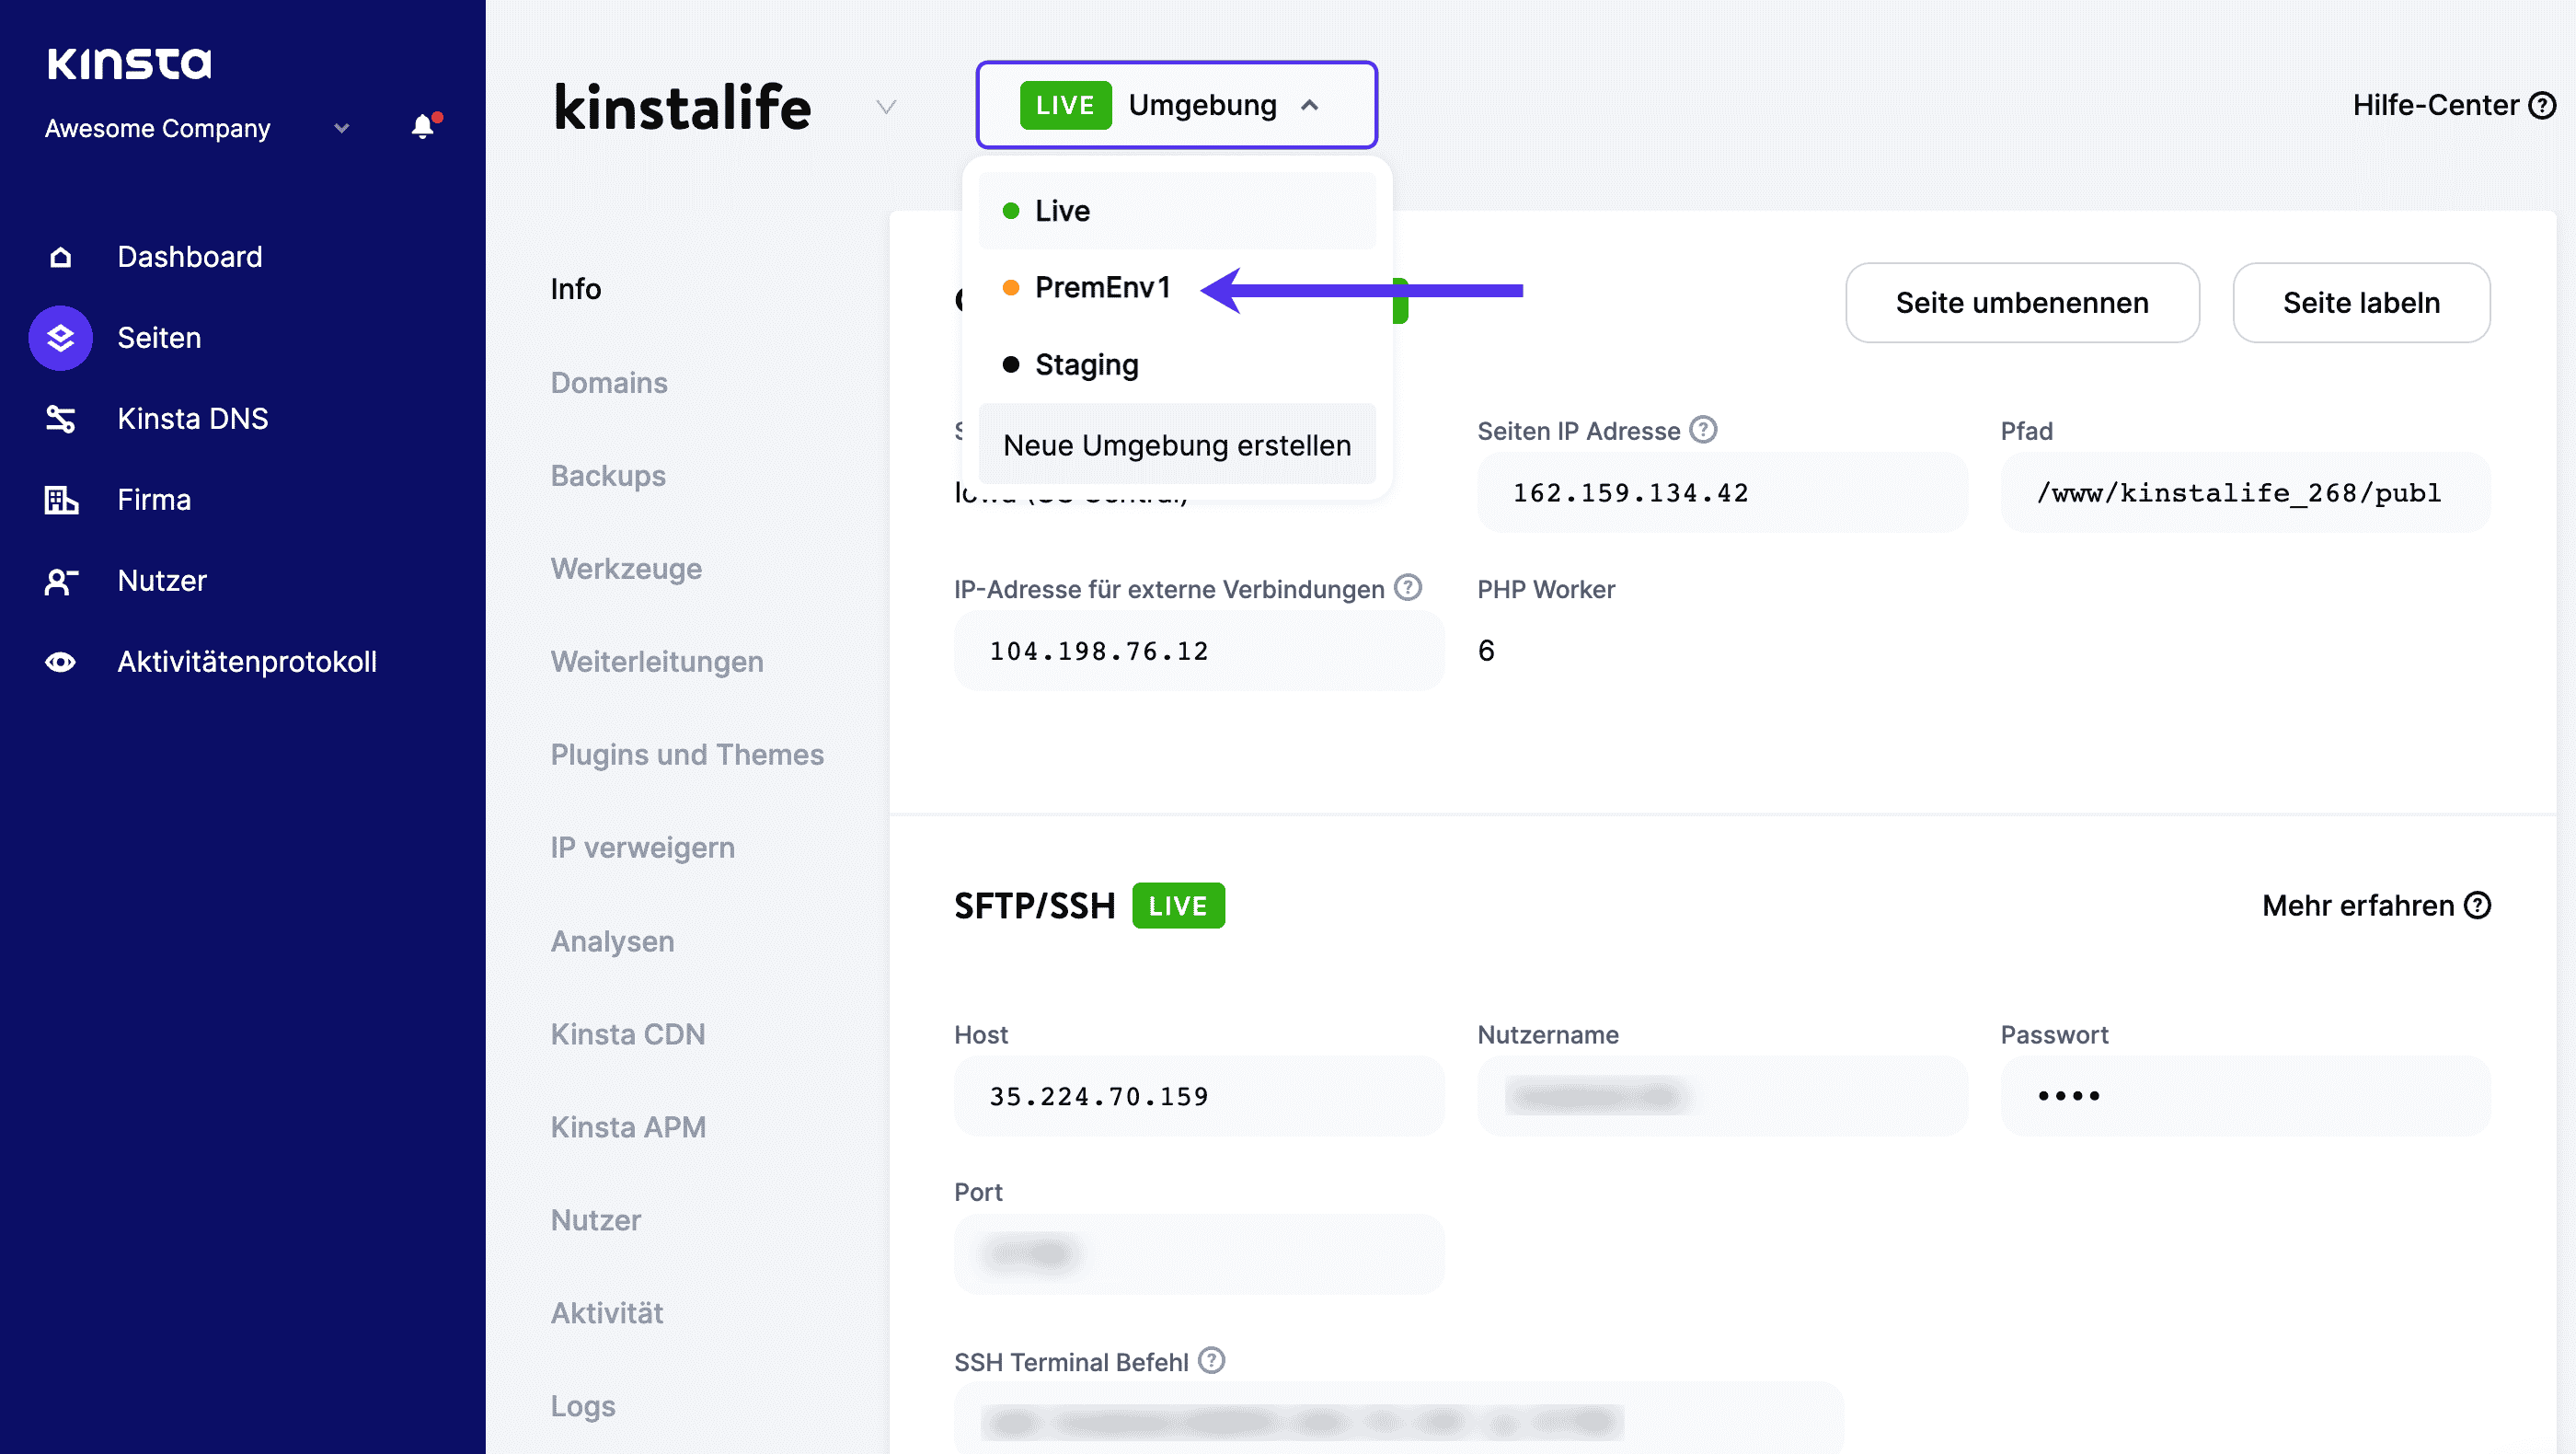Expand the Awesome Company selector
The image size is (2576, 1454).
click(340, 129)
